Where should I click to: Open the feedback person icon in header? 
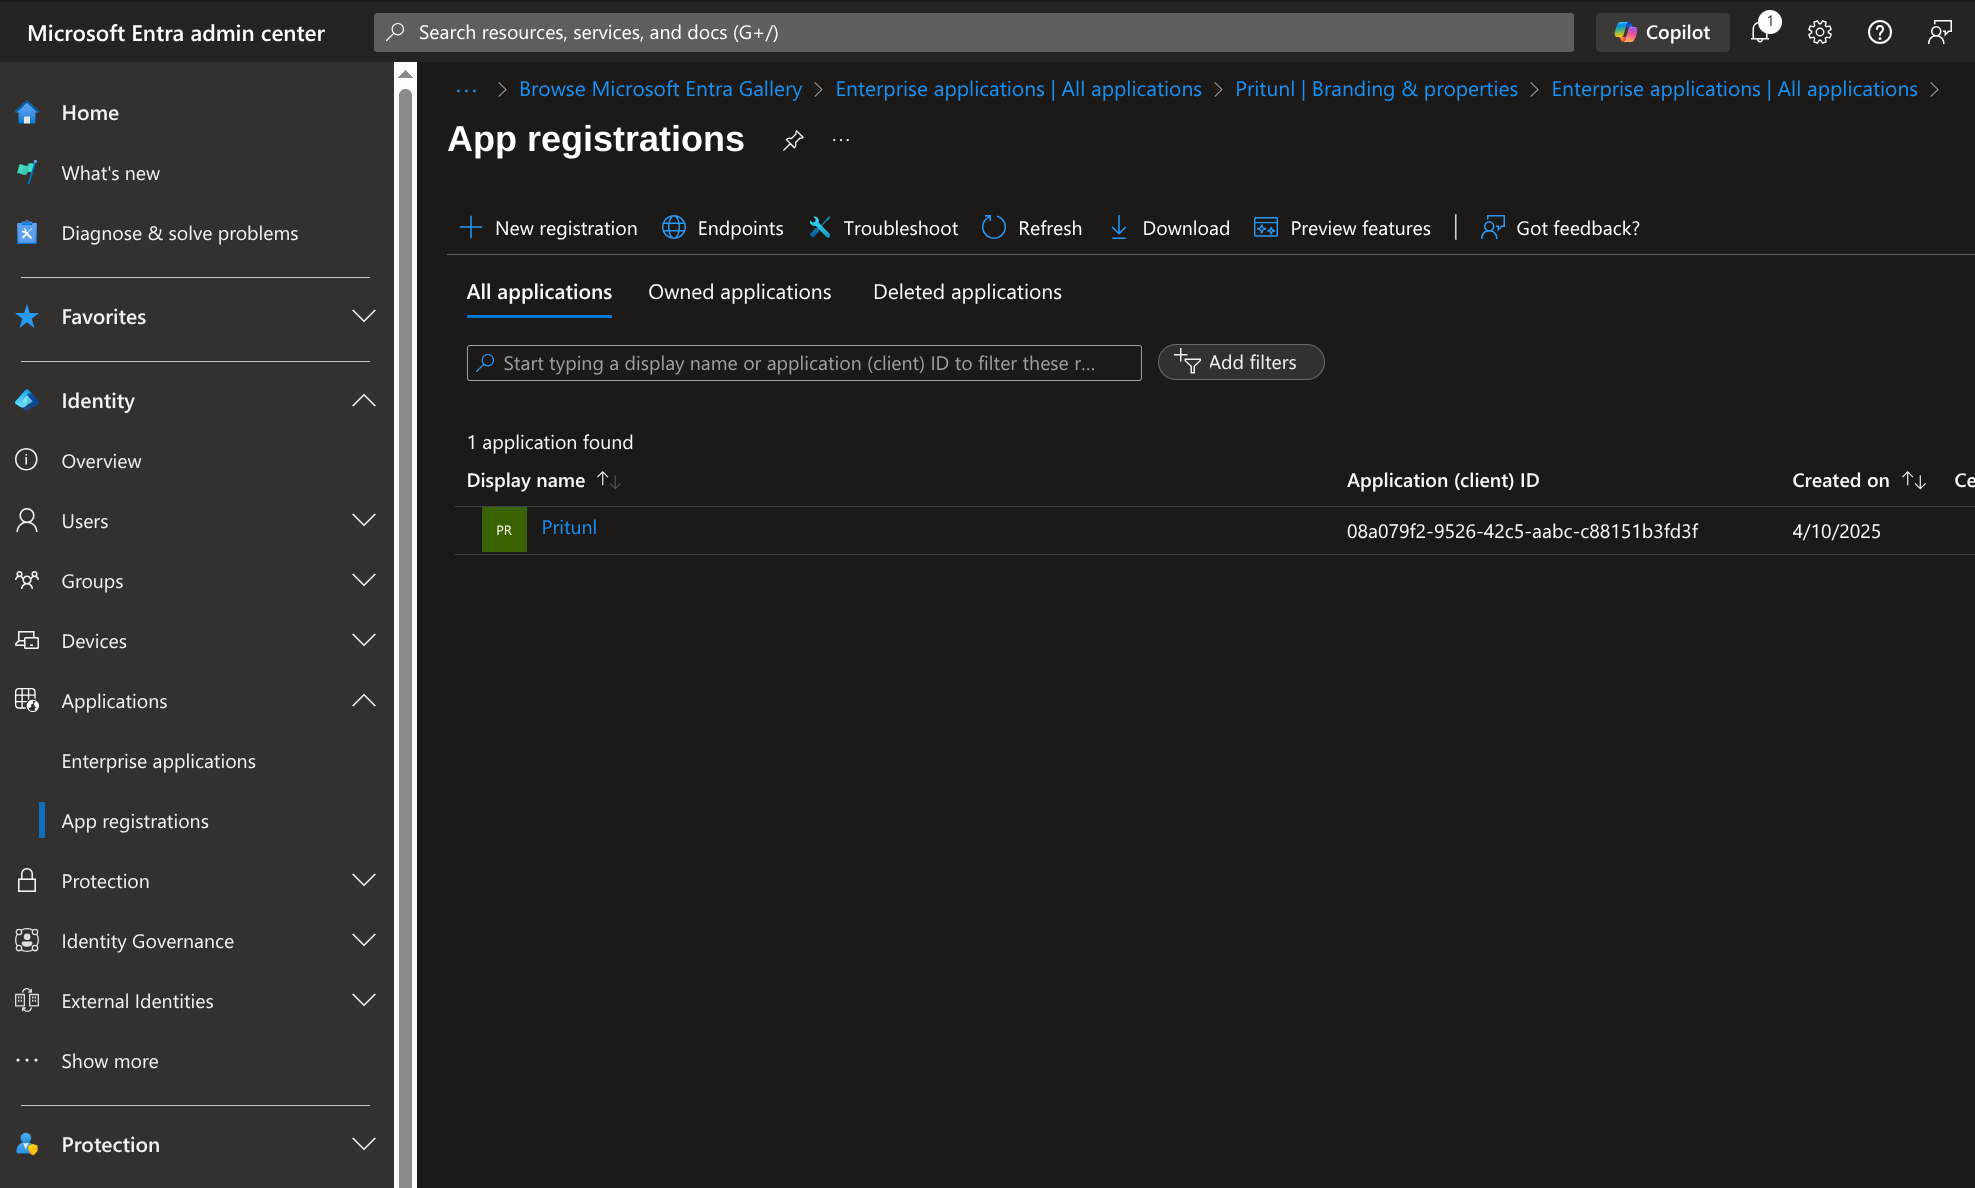pyautogui.click(x=1940, y=32)
